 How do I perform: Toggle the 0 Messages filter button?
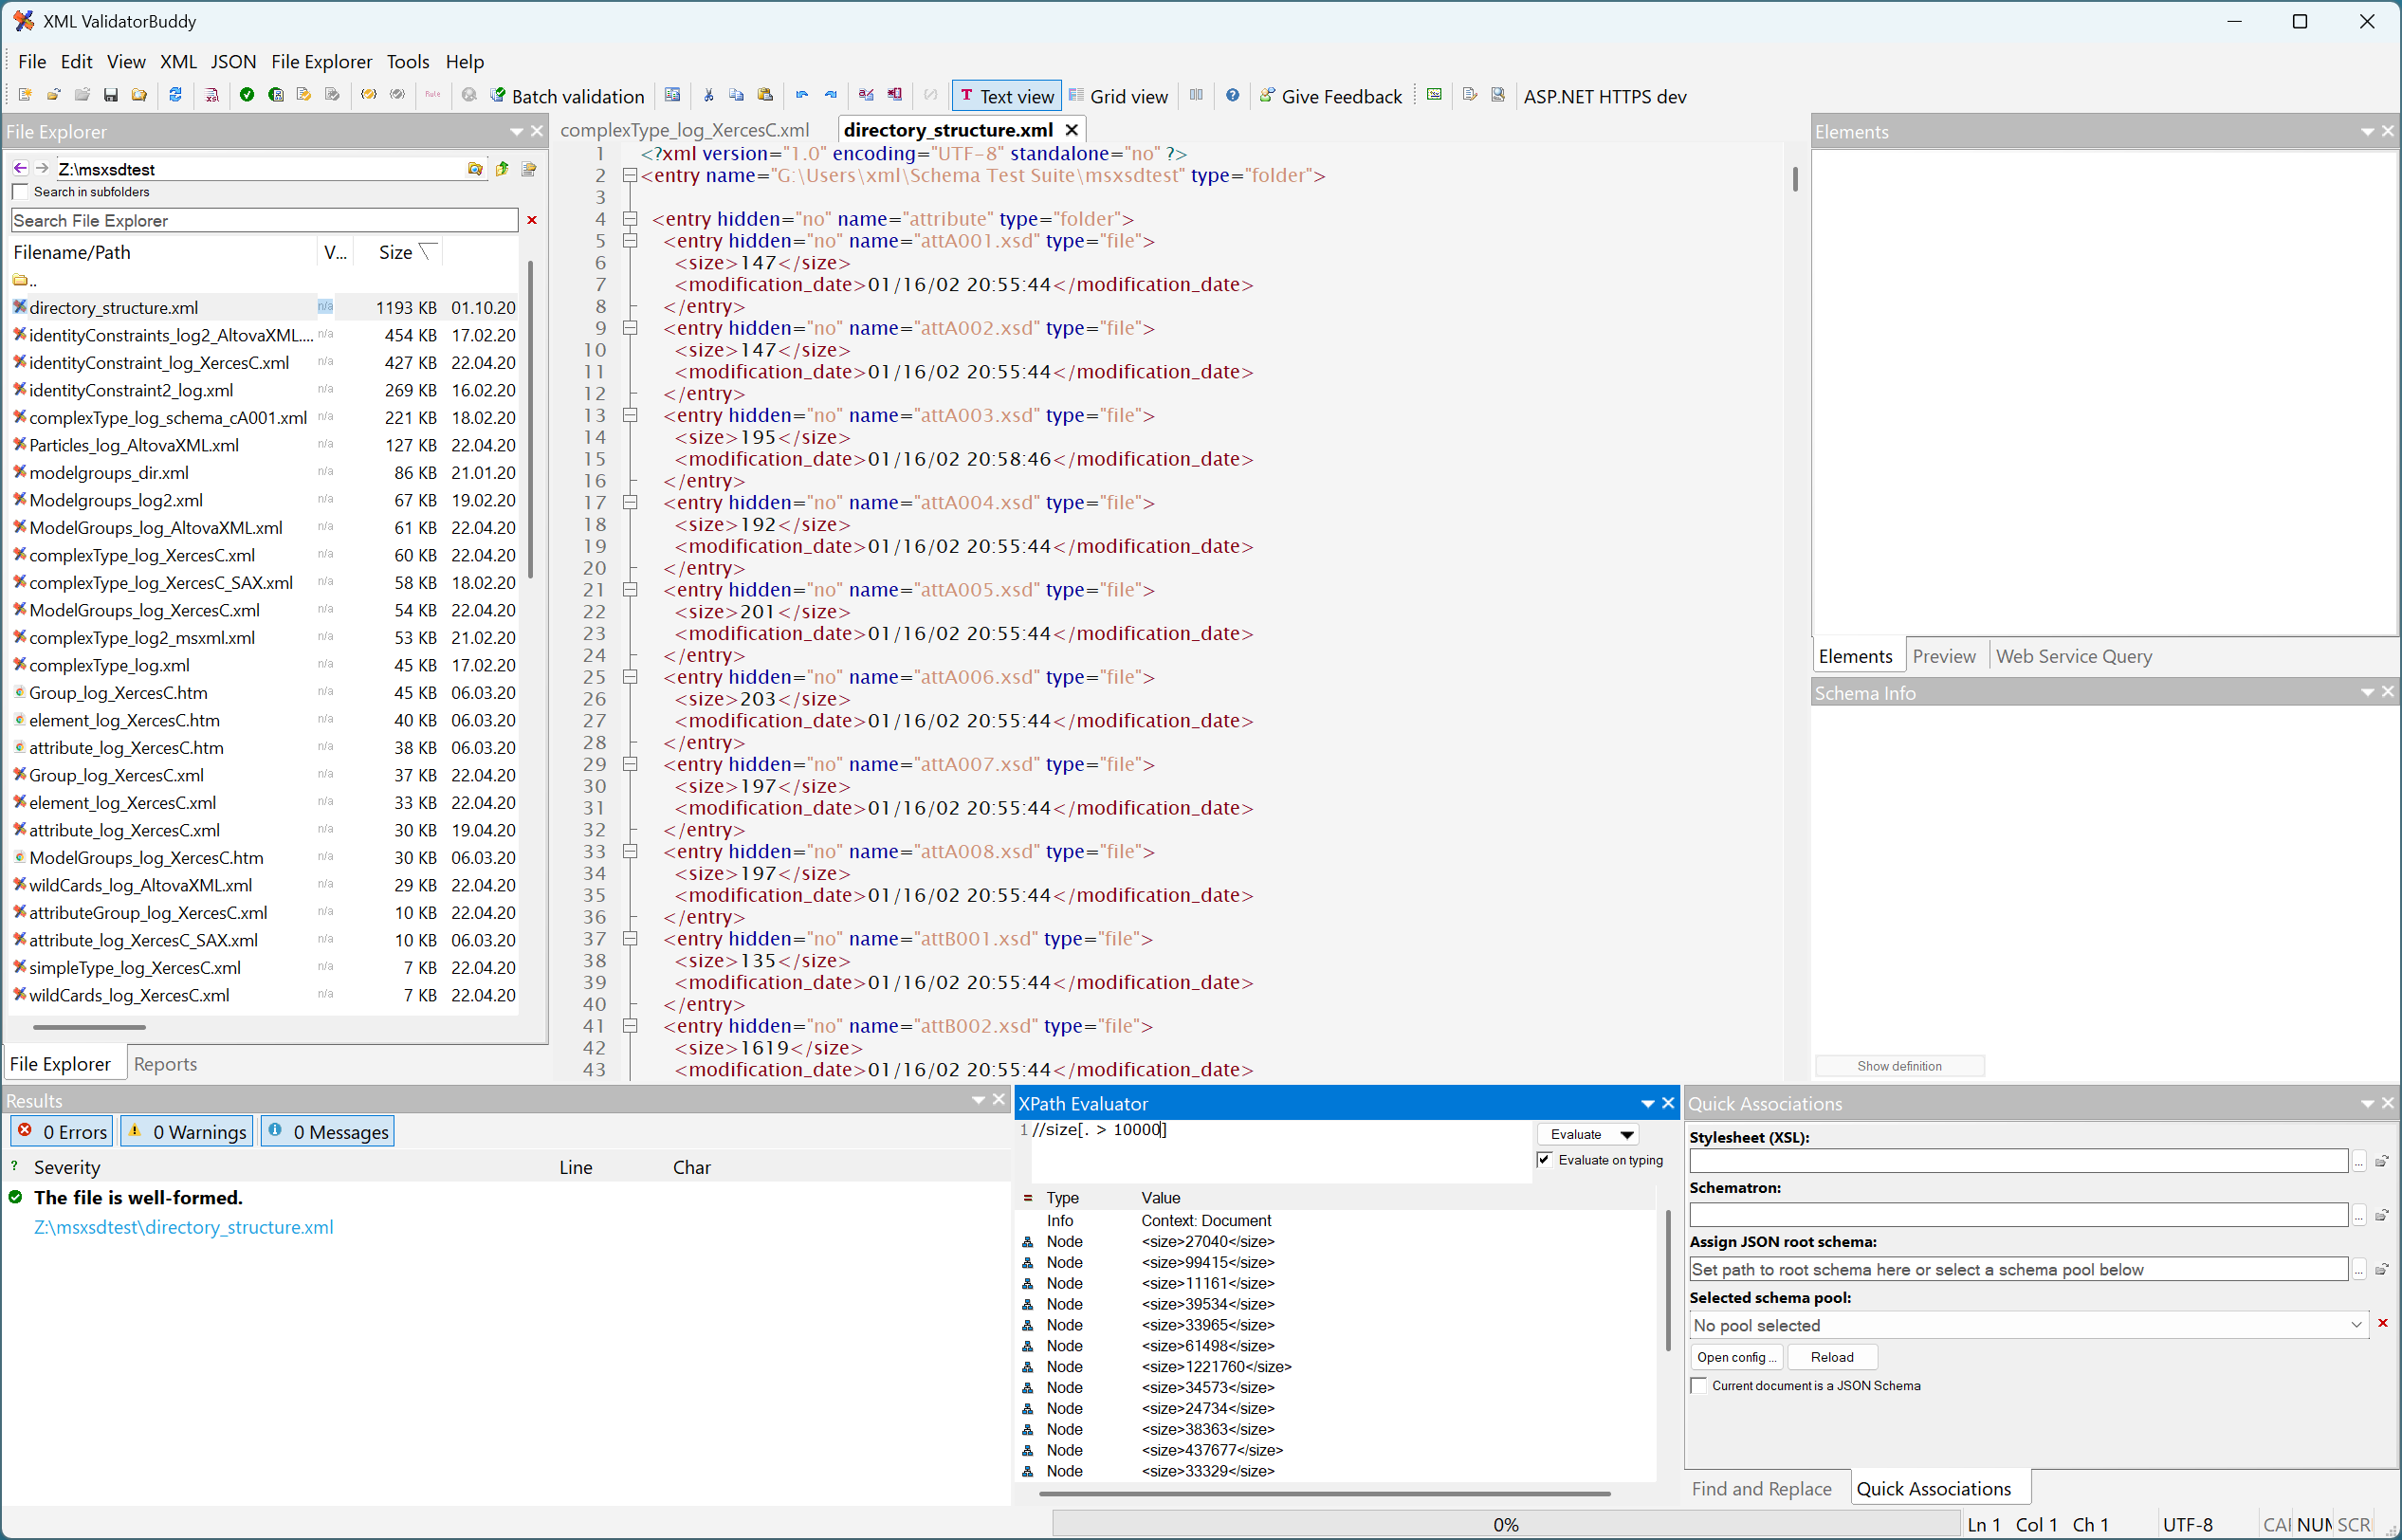pos(328,1132)
